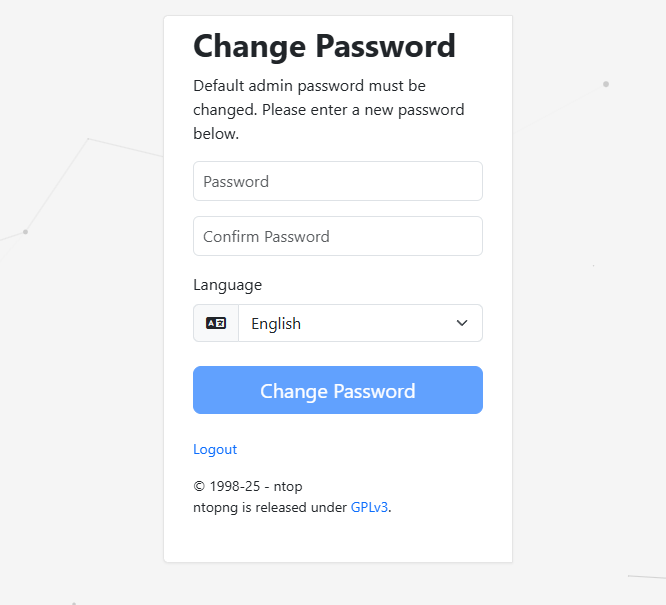The width and height of the screenshot is (666, 605).
Task: Click the default admin password notice text
Action: click(x=328, y=109)
